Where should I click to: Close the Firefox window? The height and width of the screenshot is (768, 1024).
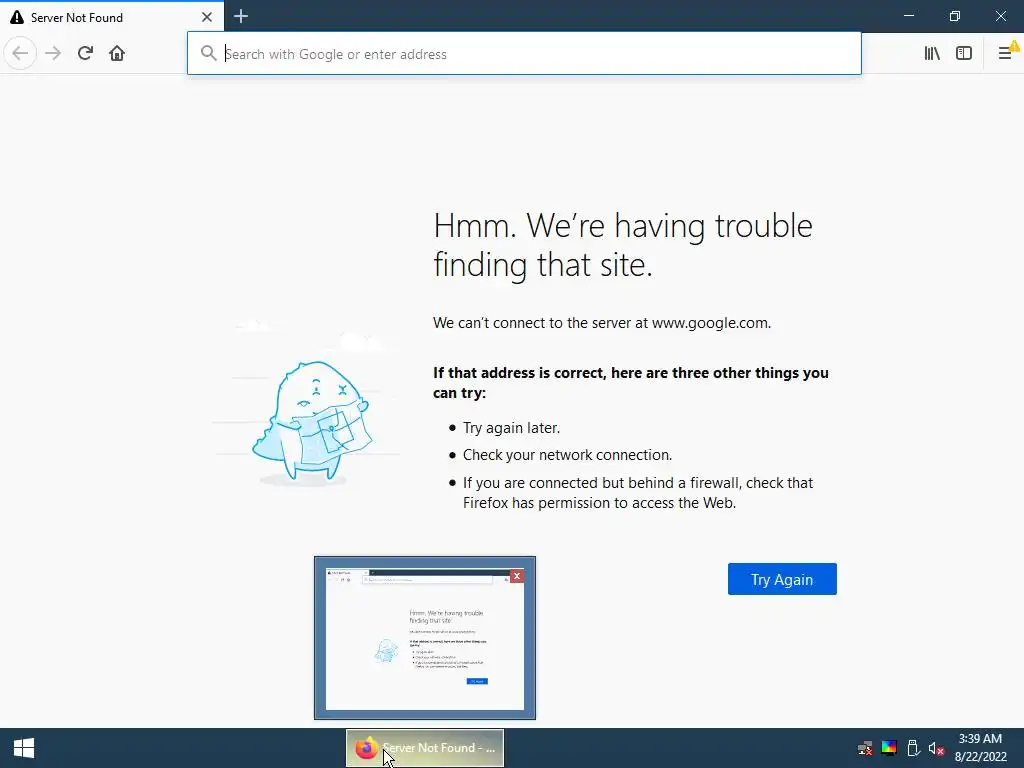(1000, 16)
